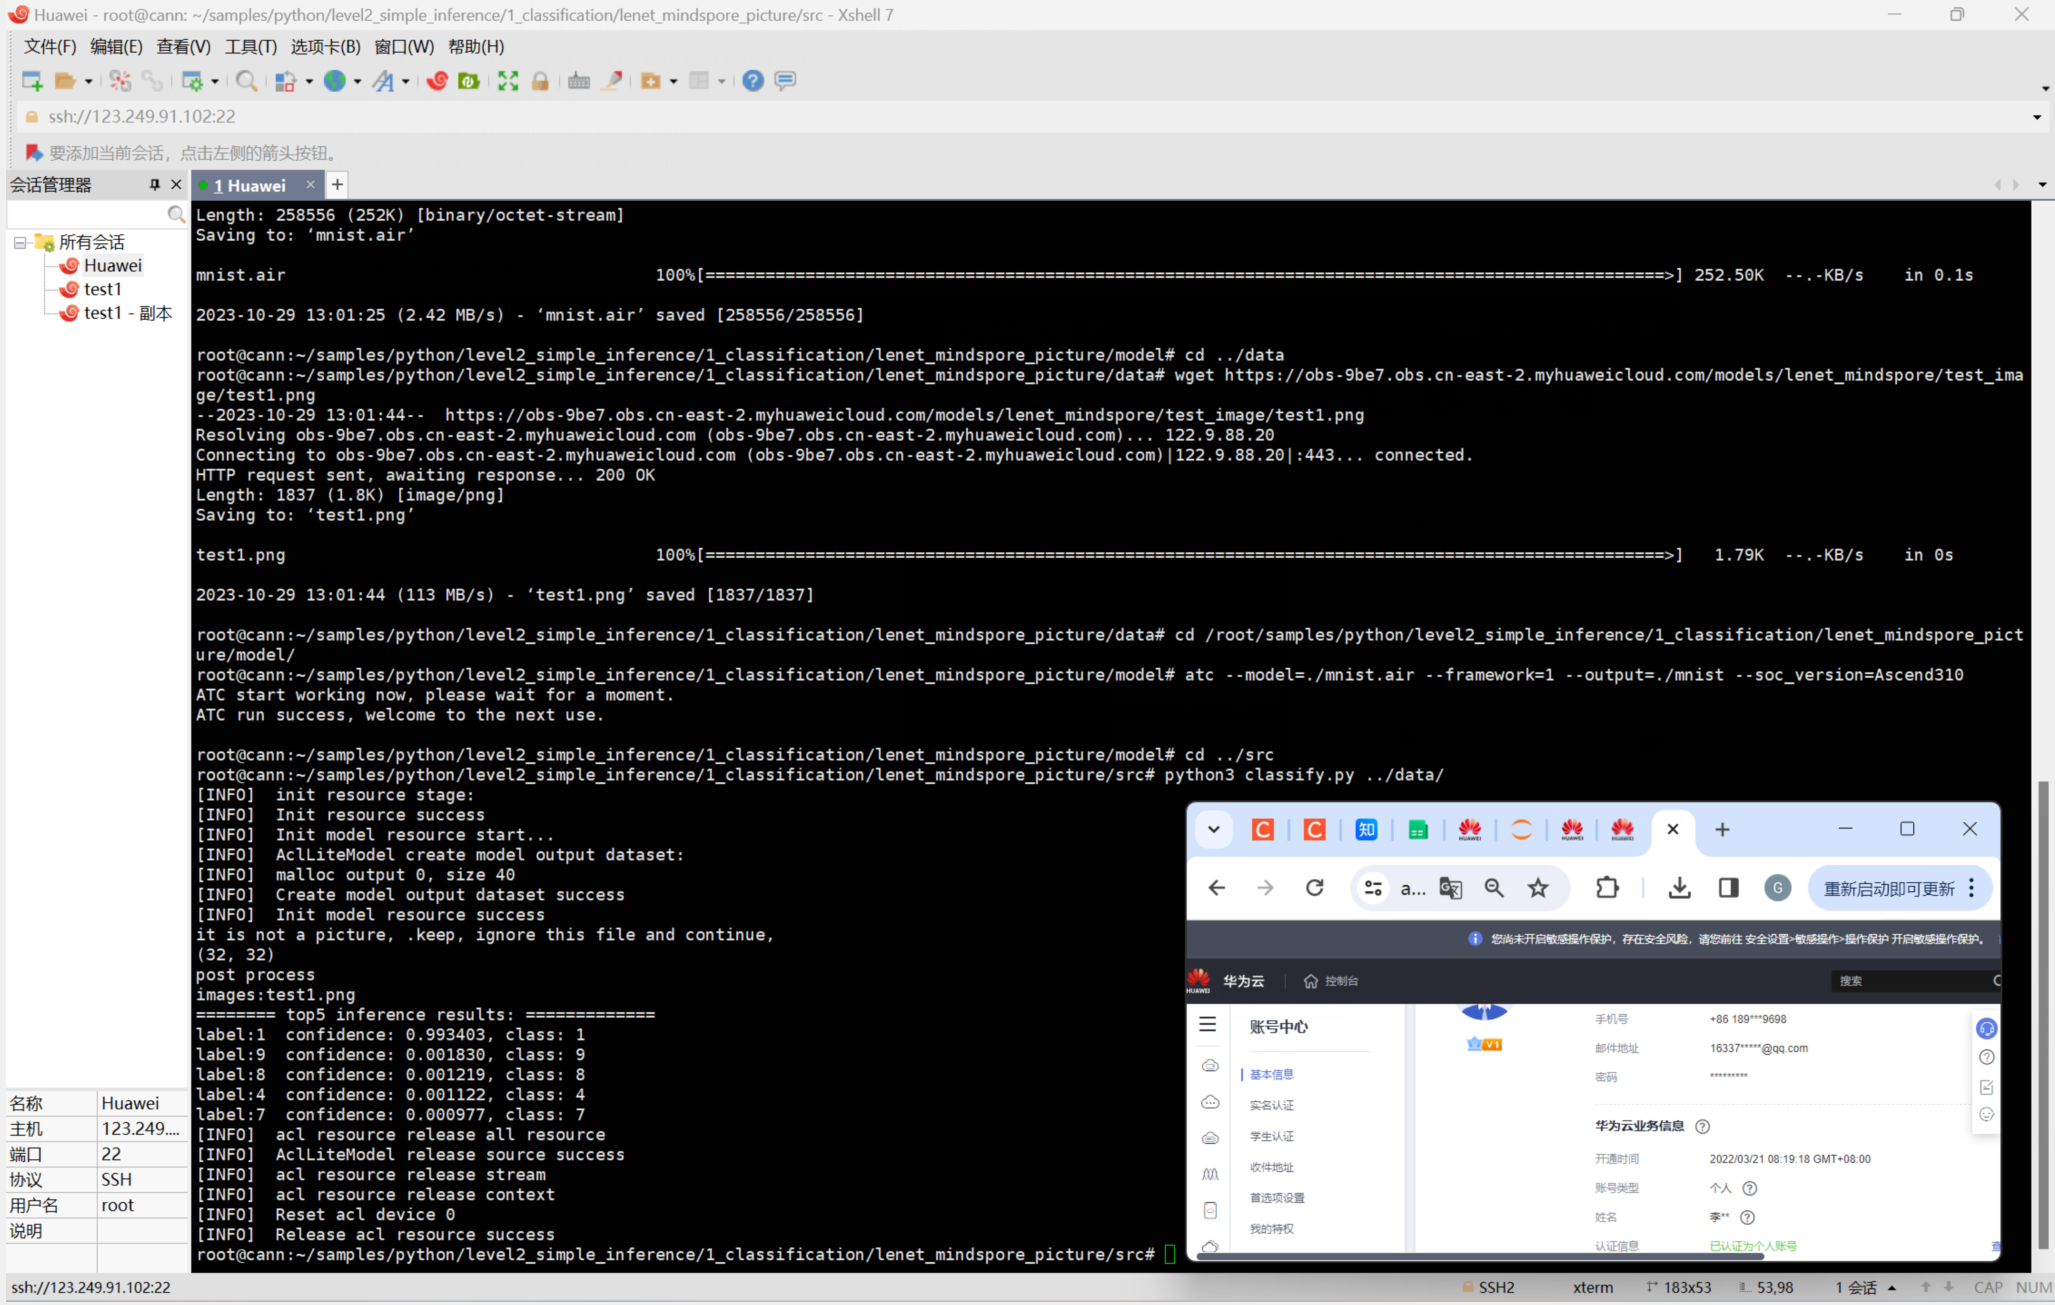Toggle the browser side panel icon
2055x1305 pixels.
tap(1728, 888)
